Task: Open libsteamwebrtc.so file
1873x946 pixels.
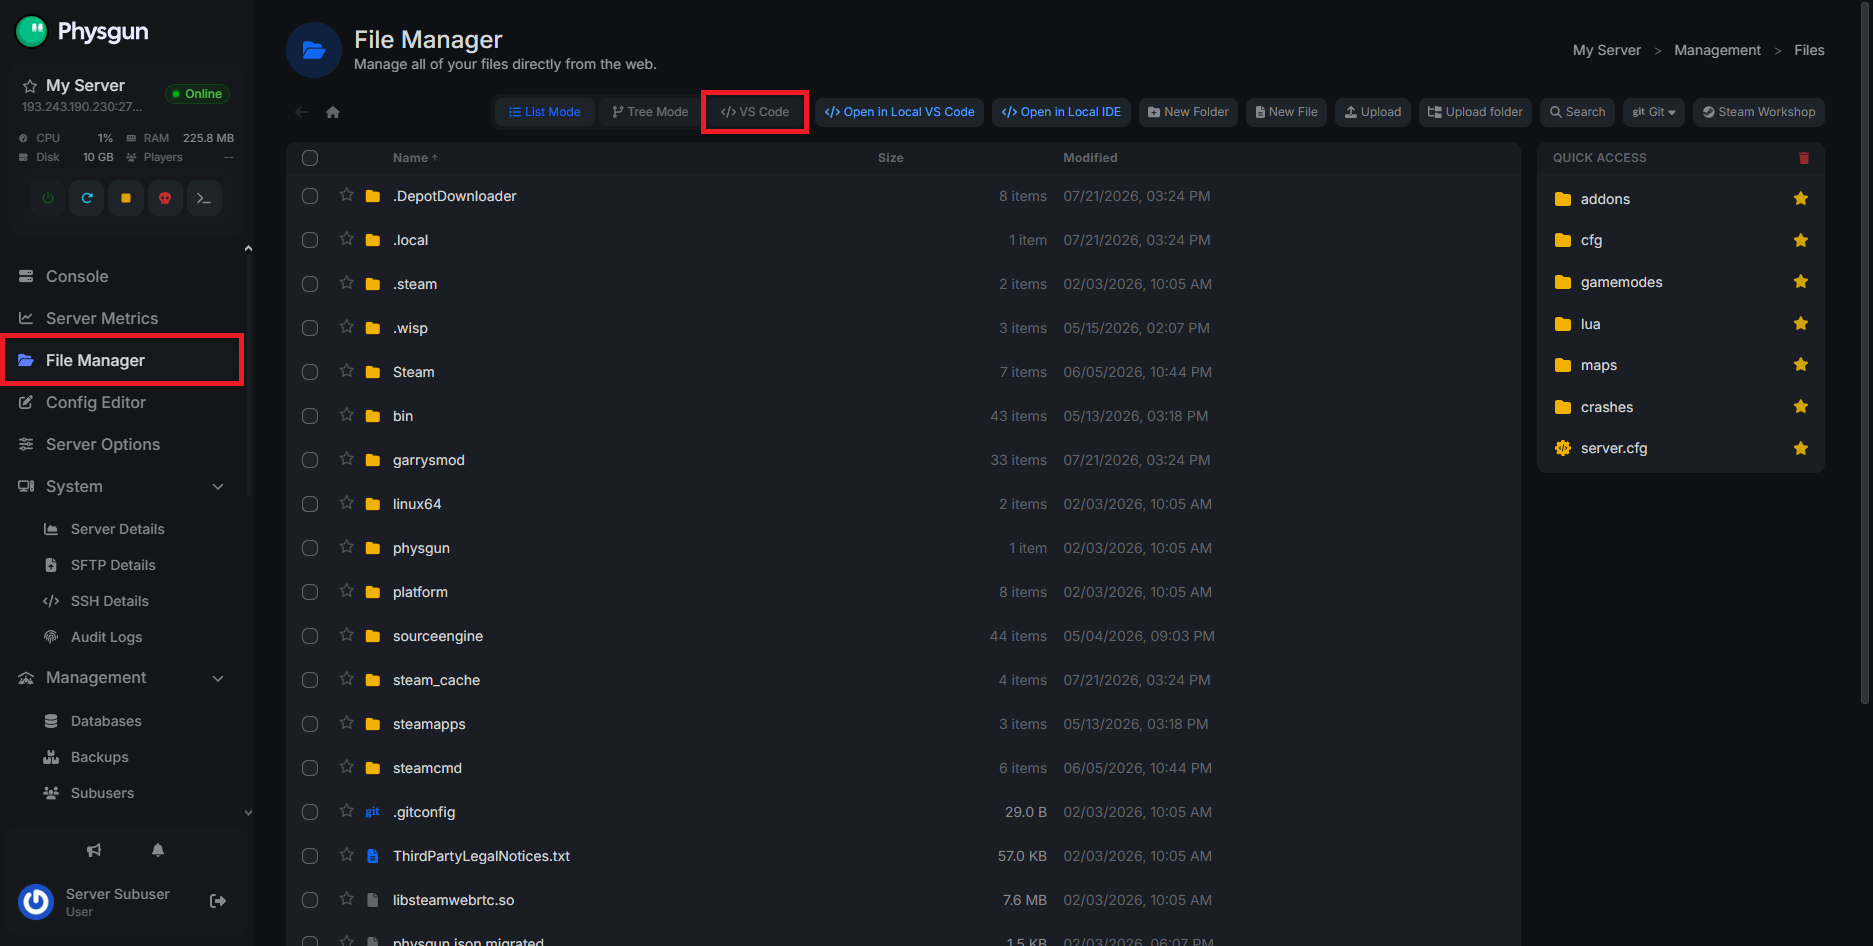Action: coord(453,900)
